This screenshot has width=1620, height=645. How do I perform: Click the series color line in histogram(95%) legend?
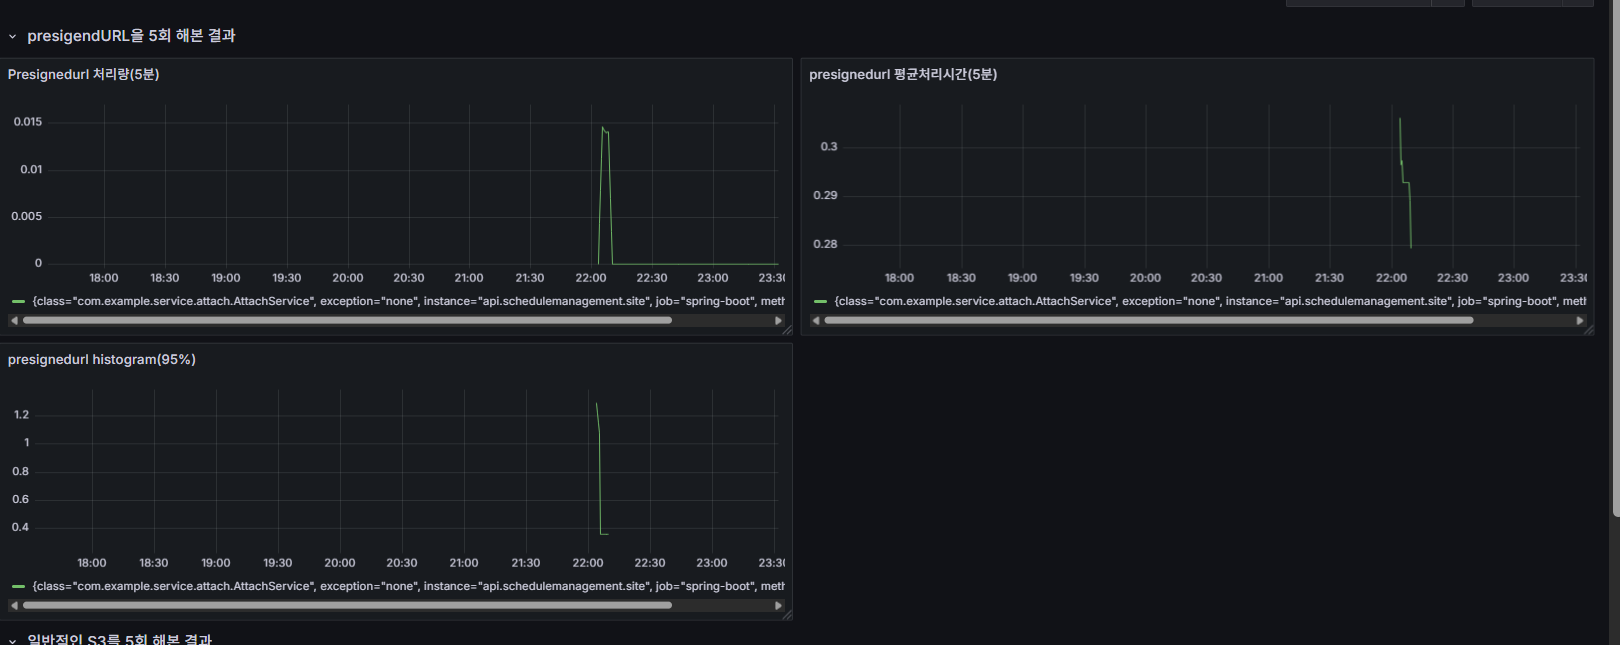(19, 586)
